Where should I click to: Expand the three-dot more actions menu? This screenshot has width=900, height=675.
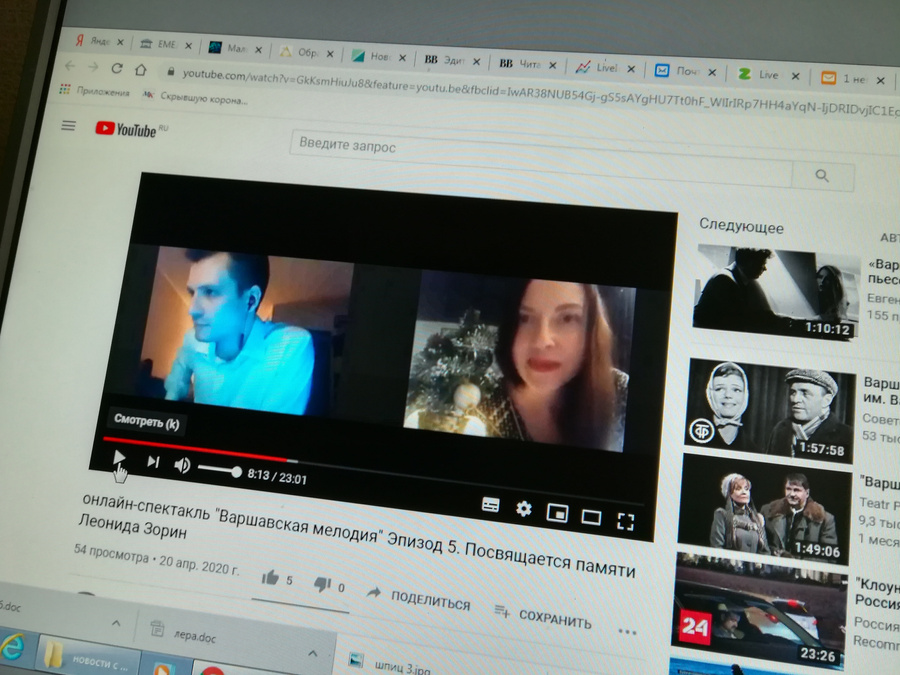[x=627, y=632]
